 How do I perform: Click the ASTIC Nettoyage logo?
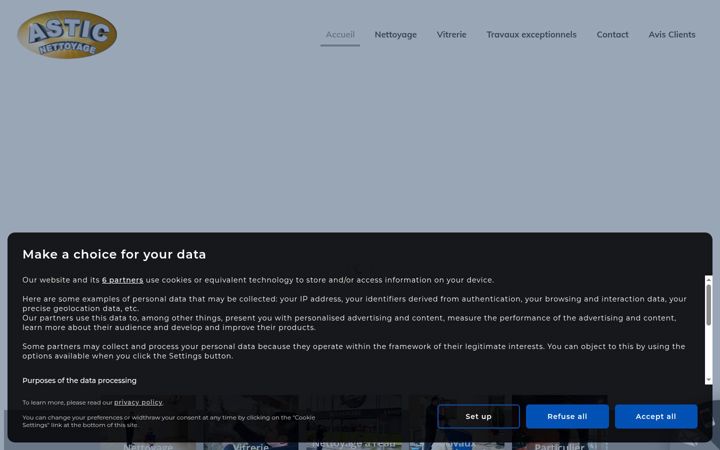point(67,34)
